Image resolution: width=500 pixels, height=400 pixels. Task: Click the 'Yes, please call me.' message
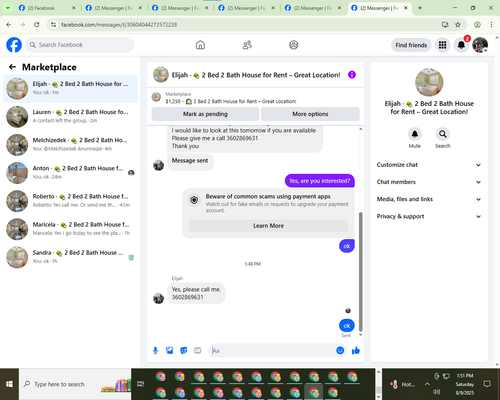[x=196, y=293]
